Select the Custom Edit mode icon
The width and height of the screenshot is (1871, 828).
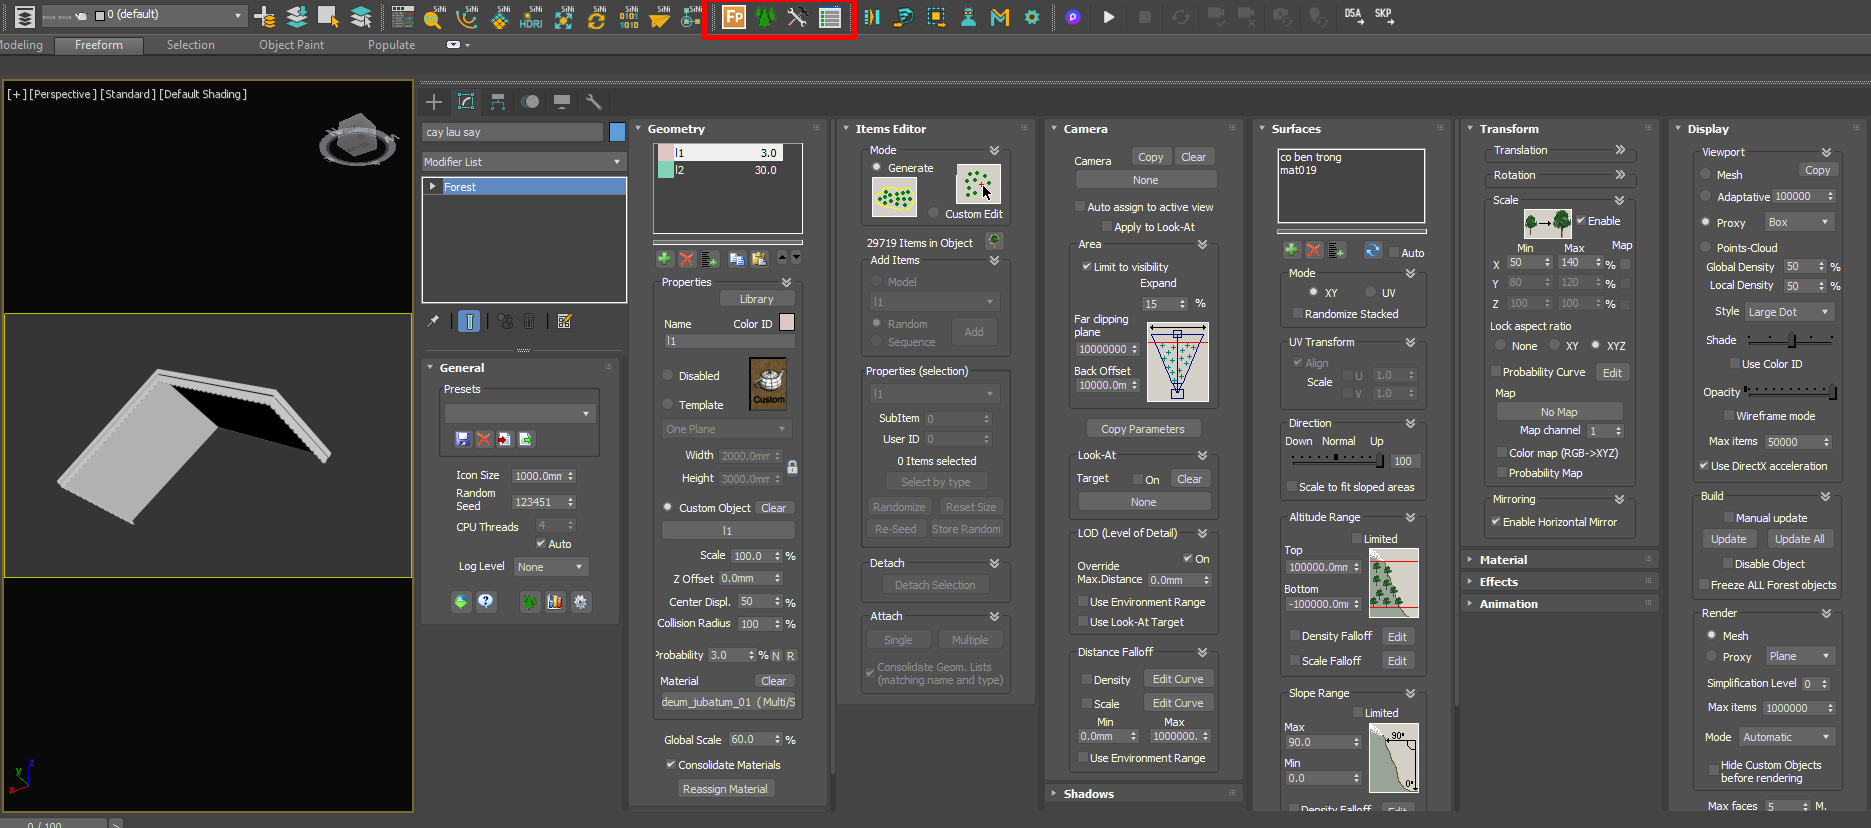click(x=978, y=184)
